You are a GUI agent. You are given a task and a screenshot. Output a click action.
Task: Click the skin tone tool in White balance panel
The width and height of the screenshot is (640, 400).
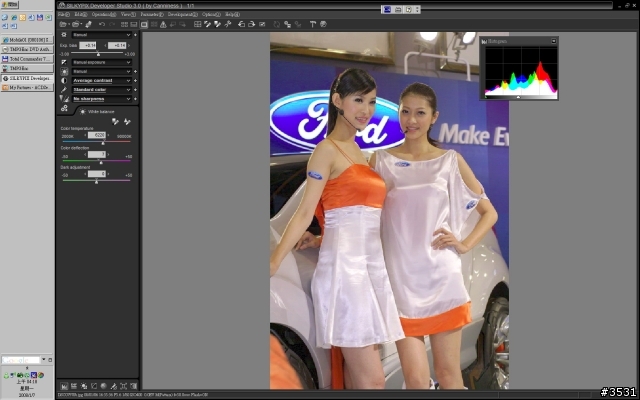(127, 122)
